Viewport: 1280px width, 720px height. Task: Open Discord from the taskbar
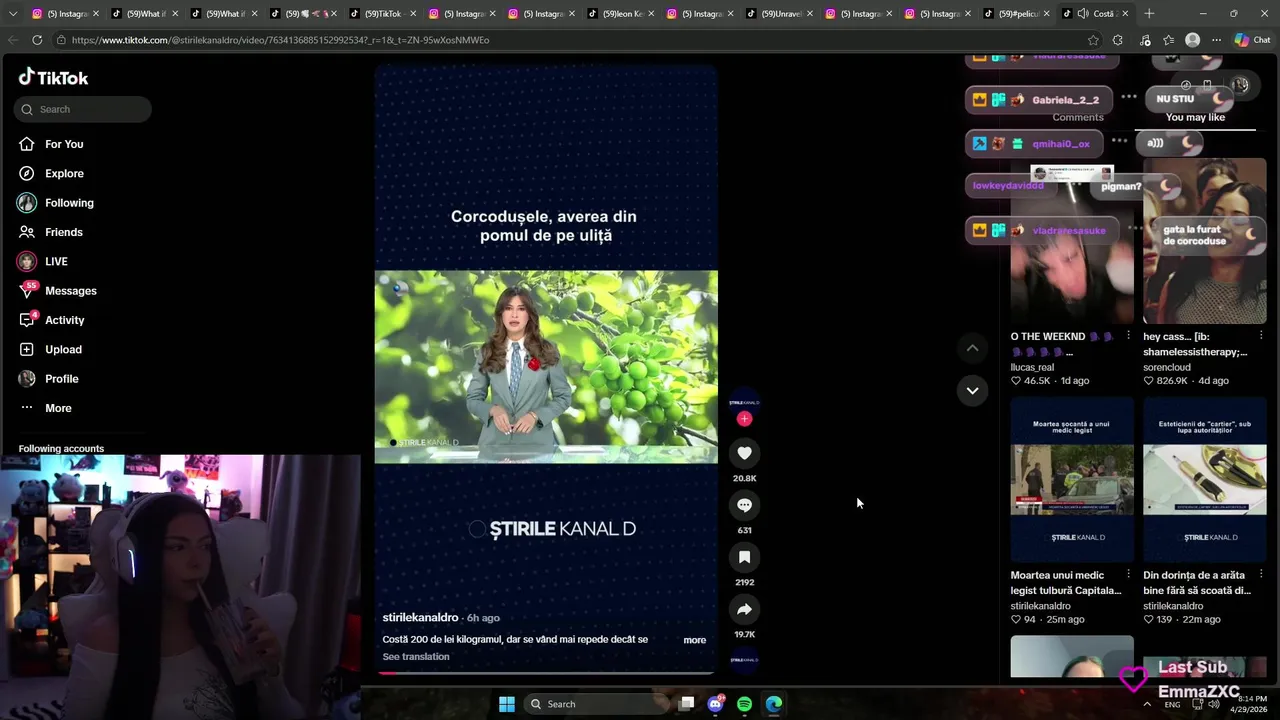click(x=716, y=704)
